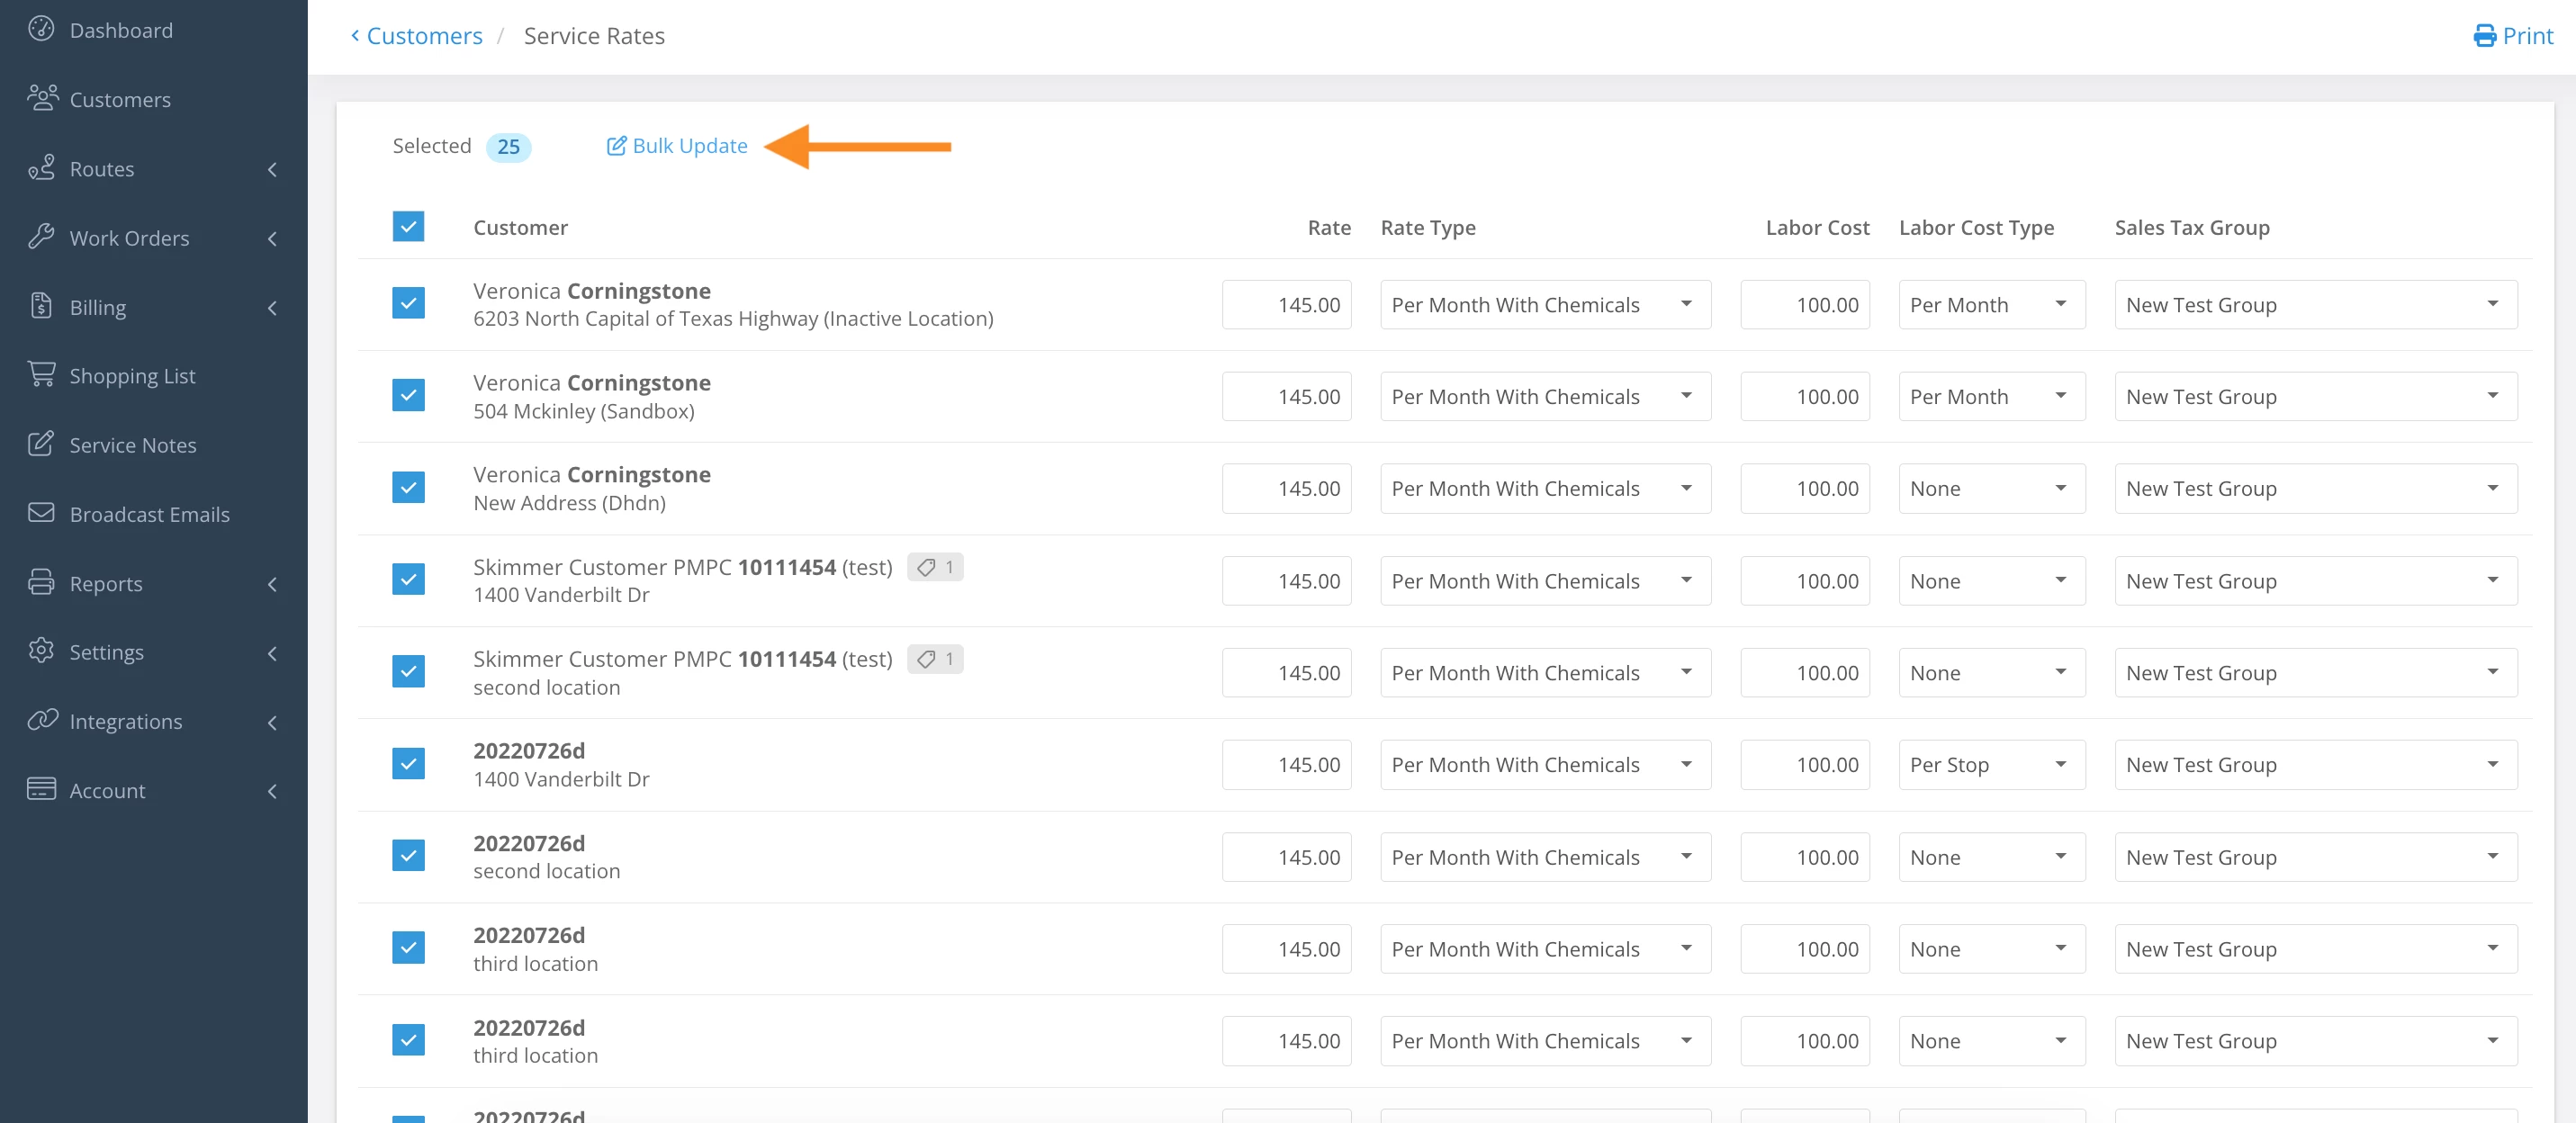Click the Shopping List cart icon

(x=41, y=374)
